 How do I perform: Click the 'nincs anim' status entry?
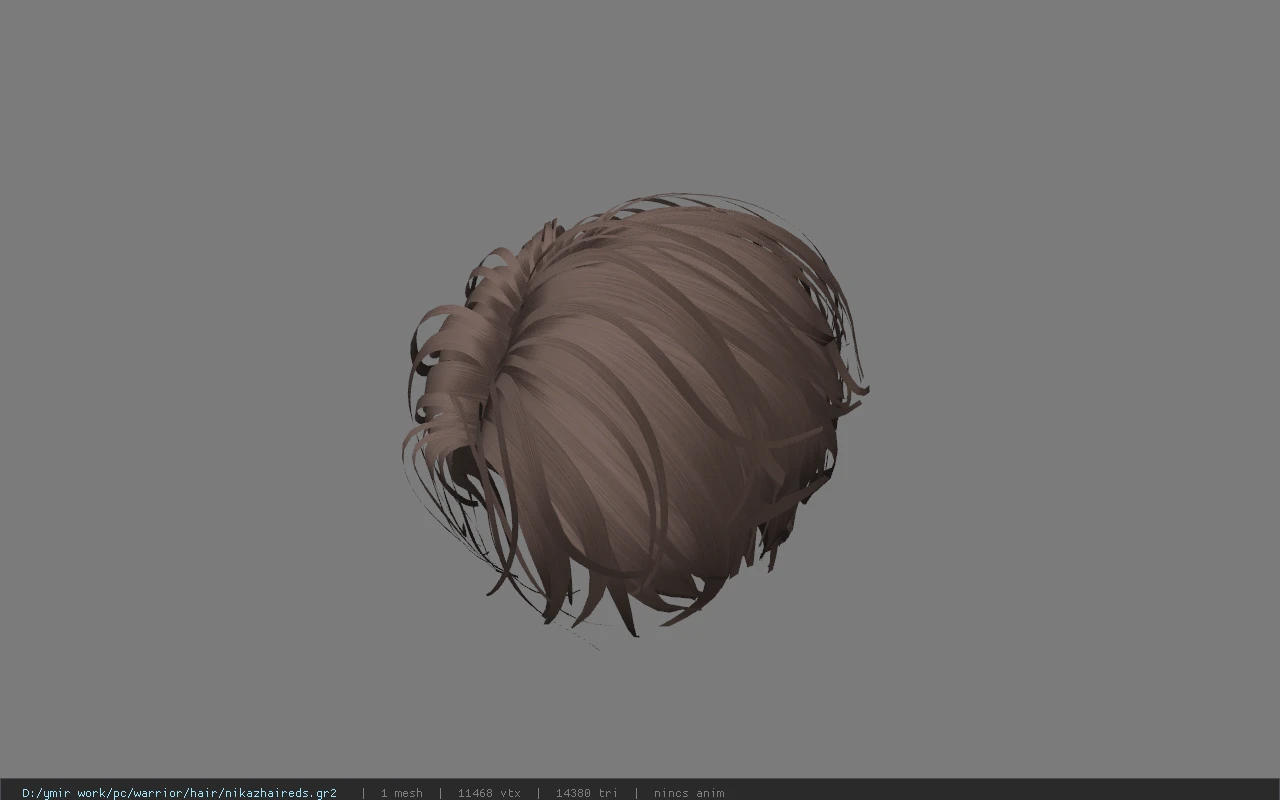689,793
